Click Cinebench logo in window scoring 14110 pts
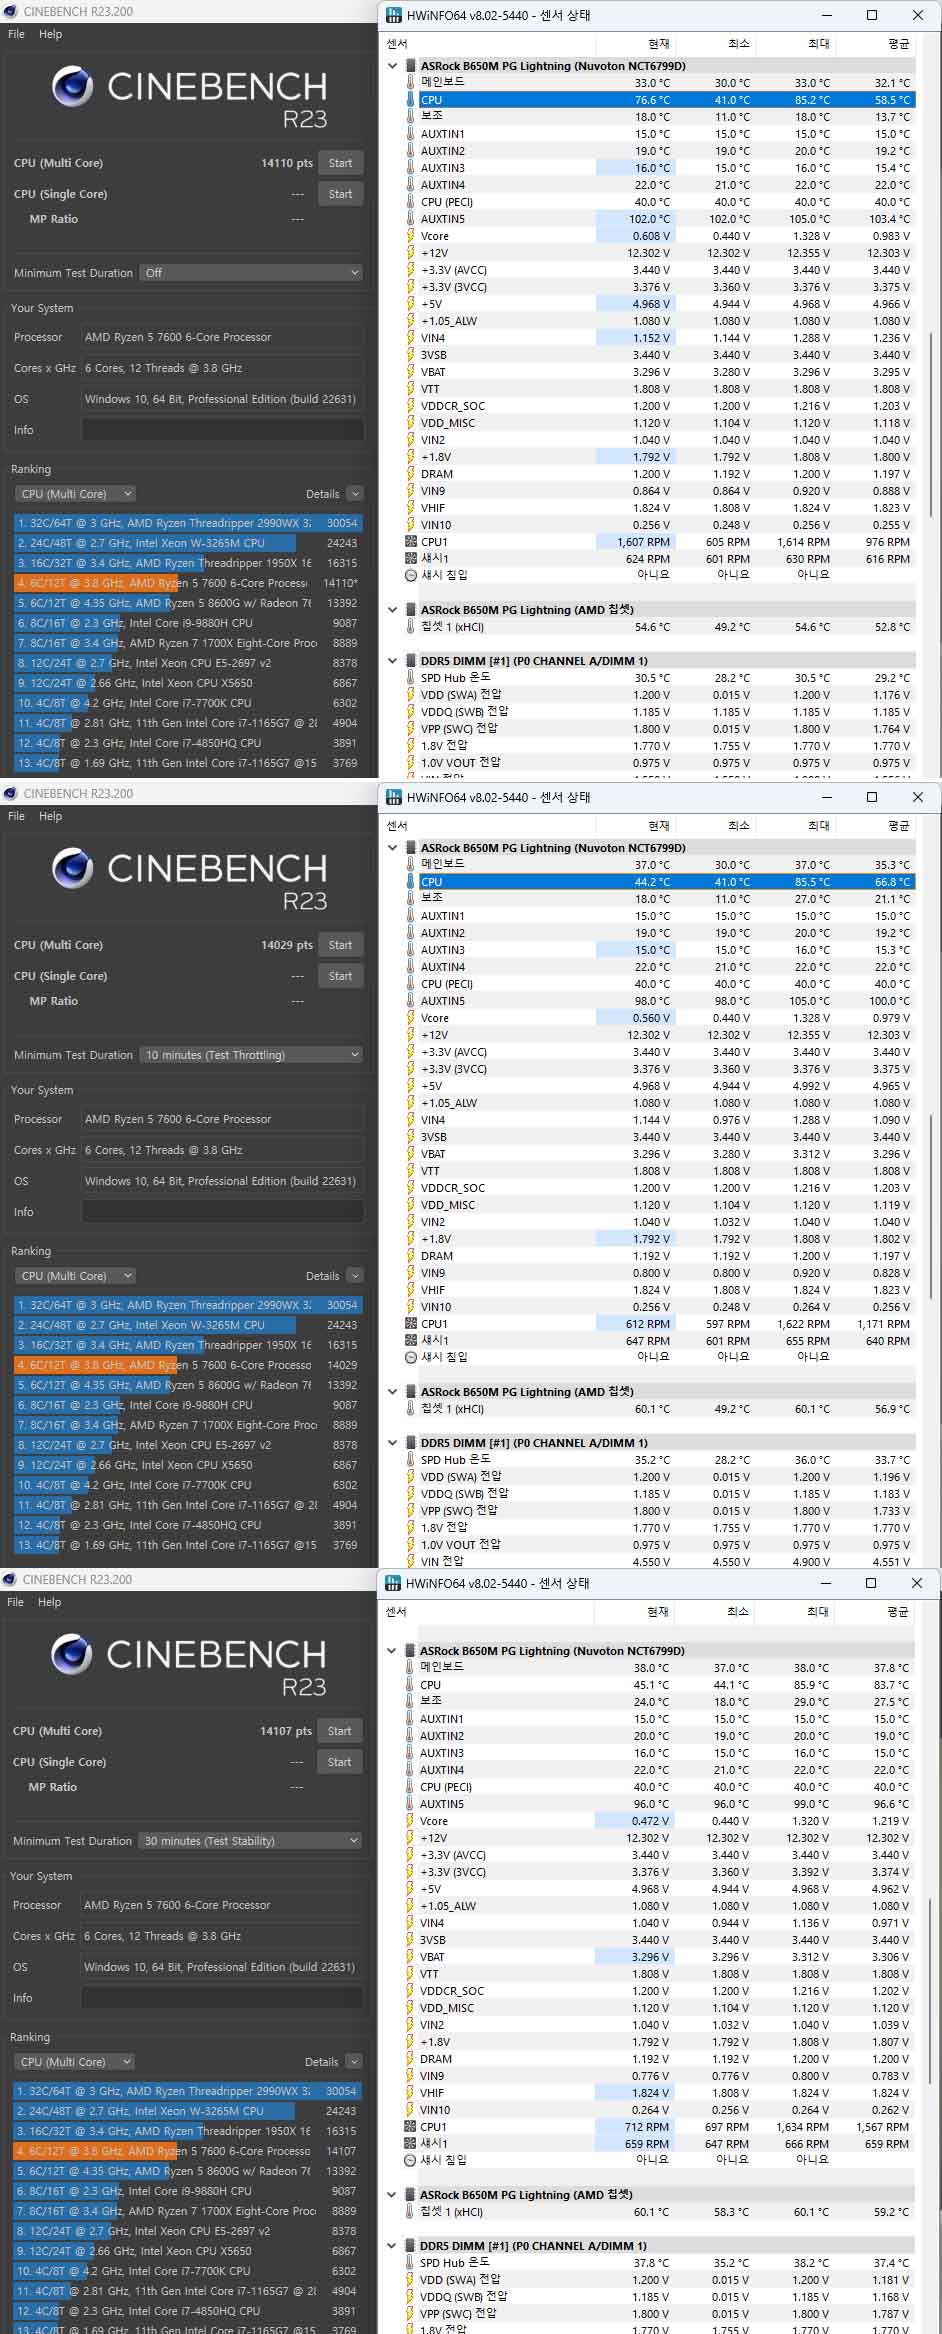The image size is (942, 2334). click(72, 87)
